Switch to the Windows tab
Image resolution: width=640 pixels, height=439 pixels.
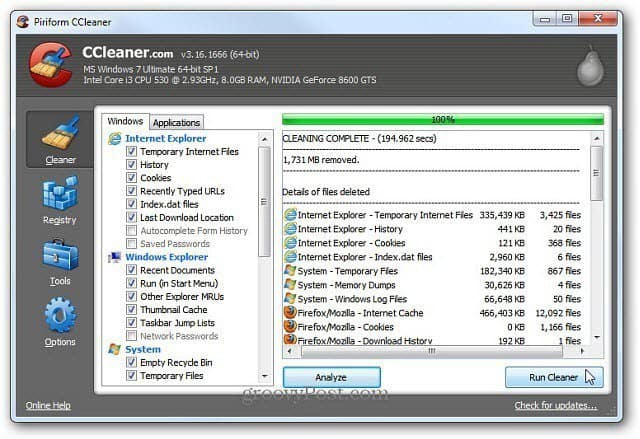pos(125,121)
